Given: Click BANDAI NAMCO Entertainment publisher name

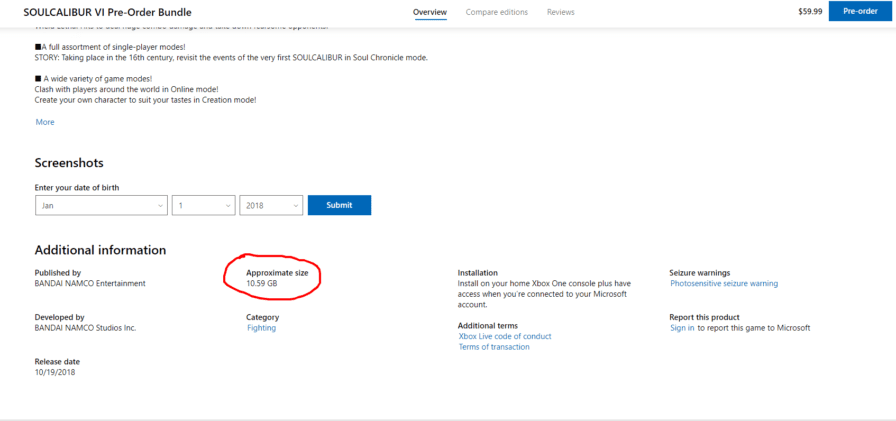Looking at the screenshot, I should 90,283.
